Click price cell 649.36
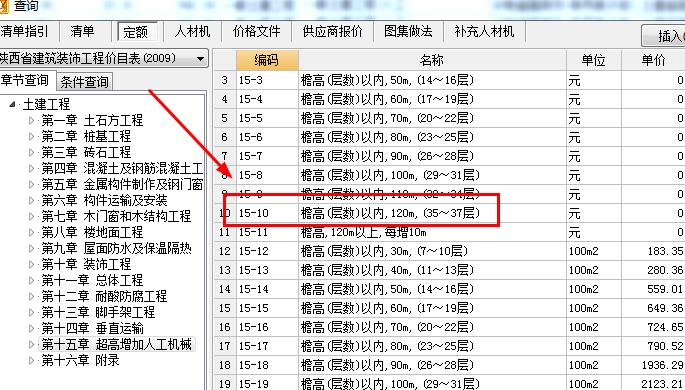This screenshot has height=390, width=685. (653, 308)
